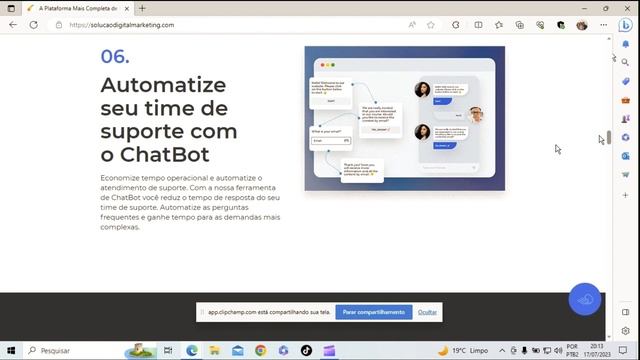Open the sidebar Microsoft 365 icon
The height and width of the screenshot is (360, 640).
[625, 138]
